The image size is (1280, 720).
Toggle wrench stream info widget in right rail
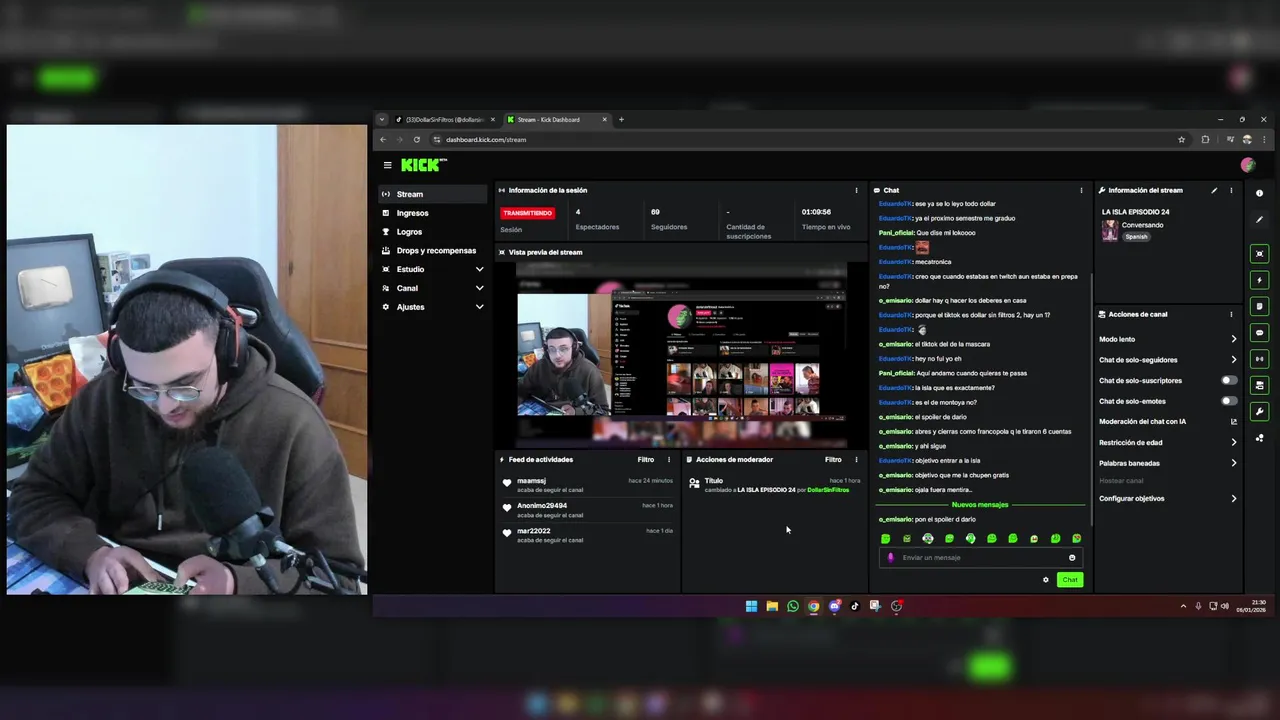pyautogui.click(x=1259, y=411)
